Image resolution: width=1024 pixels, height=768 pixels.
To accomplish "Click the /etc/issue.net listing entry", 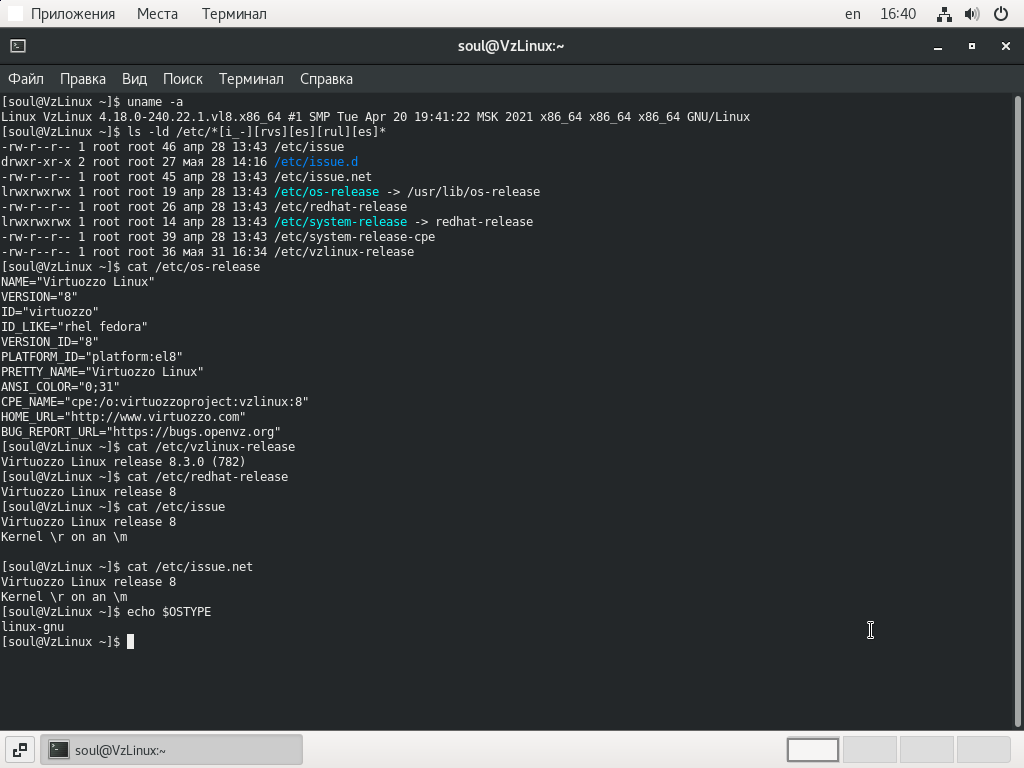I will pos(323,177).
